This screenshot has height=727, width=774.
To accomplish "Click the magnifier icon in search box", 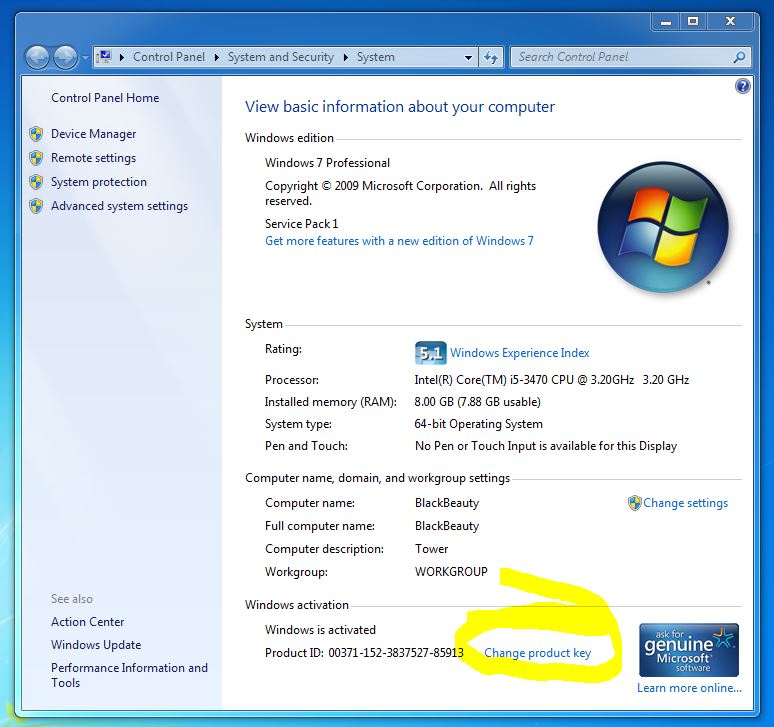I will pos(740,57).
